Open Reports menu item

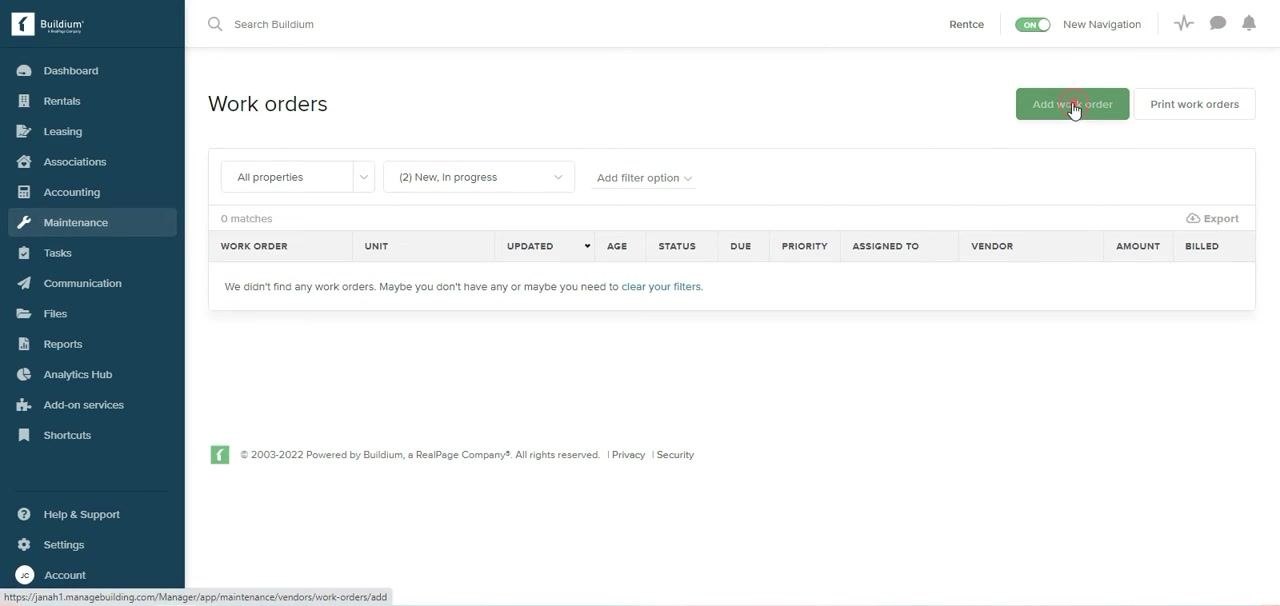(63, 344)
